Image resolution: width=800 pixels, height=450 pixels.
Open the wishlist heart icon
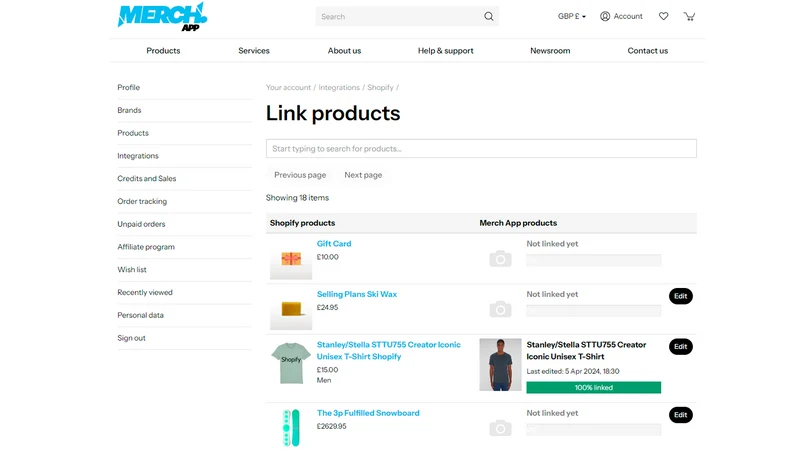point(663,16)
